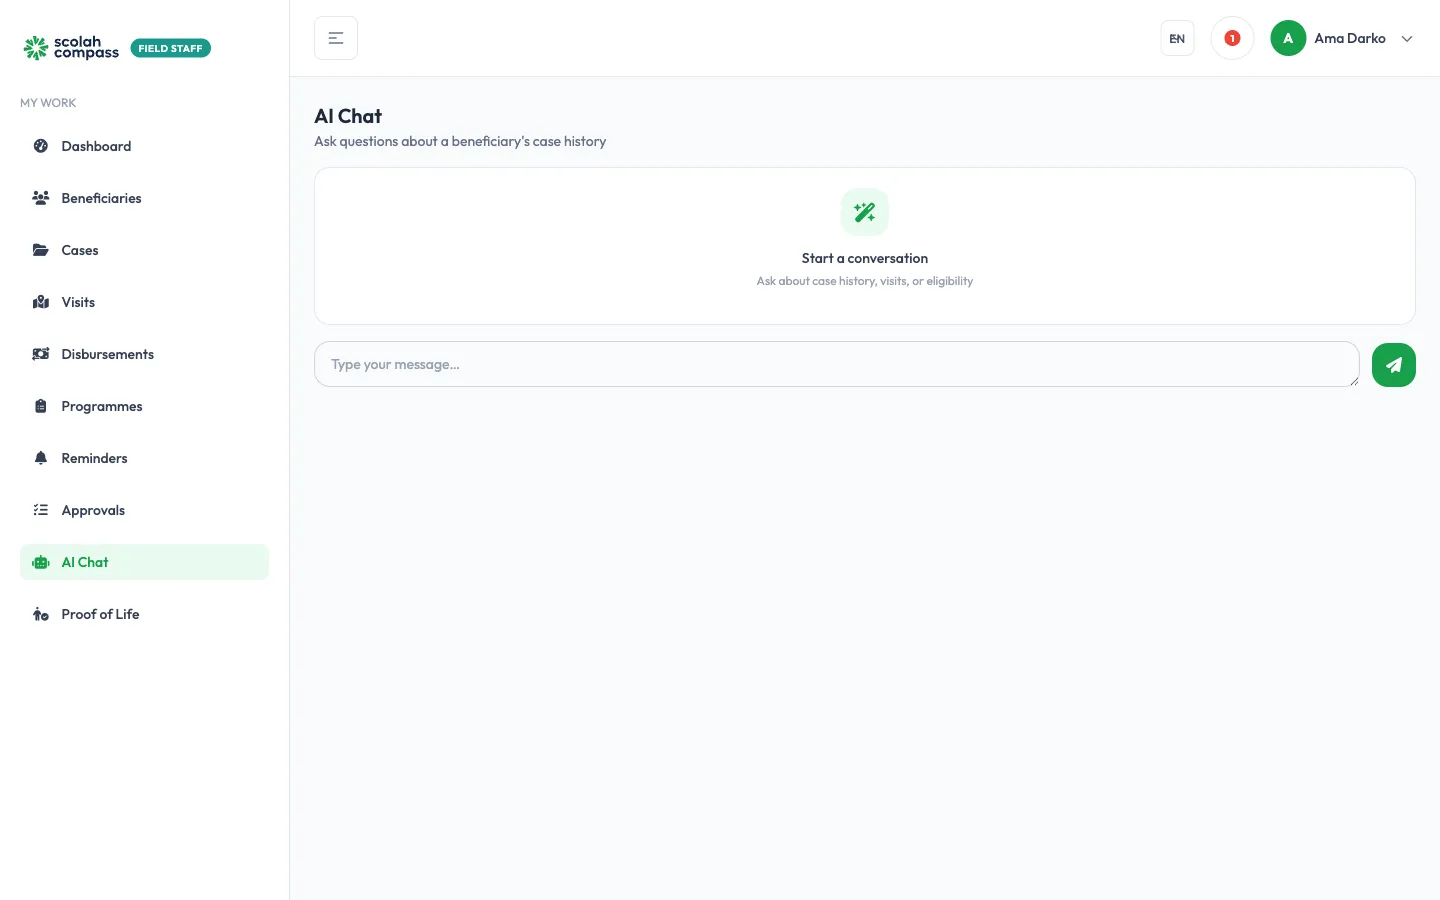Click the FIELD STAFF badge
The image size is (1440, 900).
tap(171, 48)
